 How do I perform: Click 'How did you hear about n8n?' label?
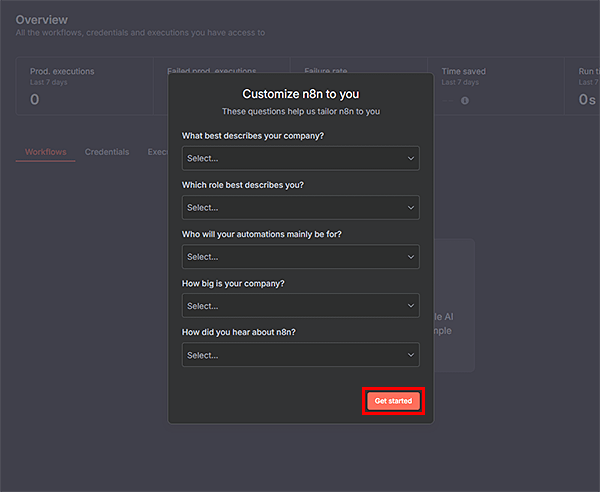(x=239, y=332)
